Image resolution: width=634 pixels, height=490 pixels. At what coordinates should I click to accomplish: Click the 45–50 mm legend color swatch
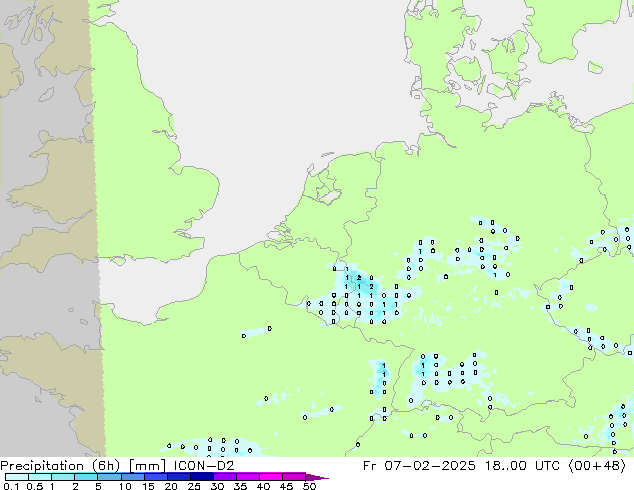click(x=294, y=477)
